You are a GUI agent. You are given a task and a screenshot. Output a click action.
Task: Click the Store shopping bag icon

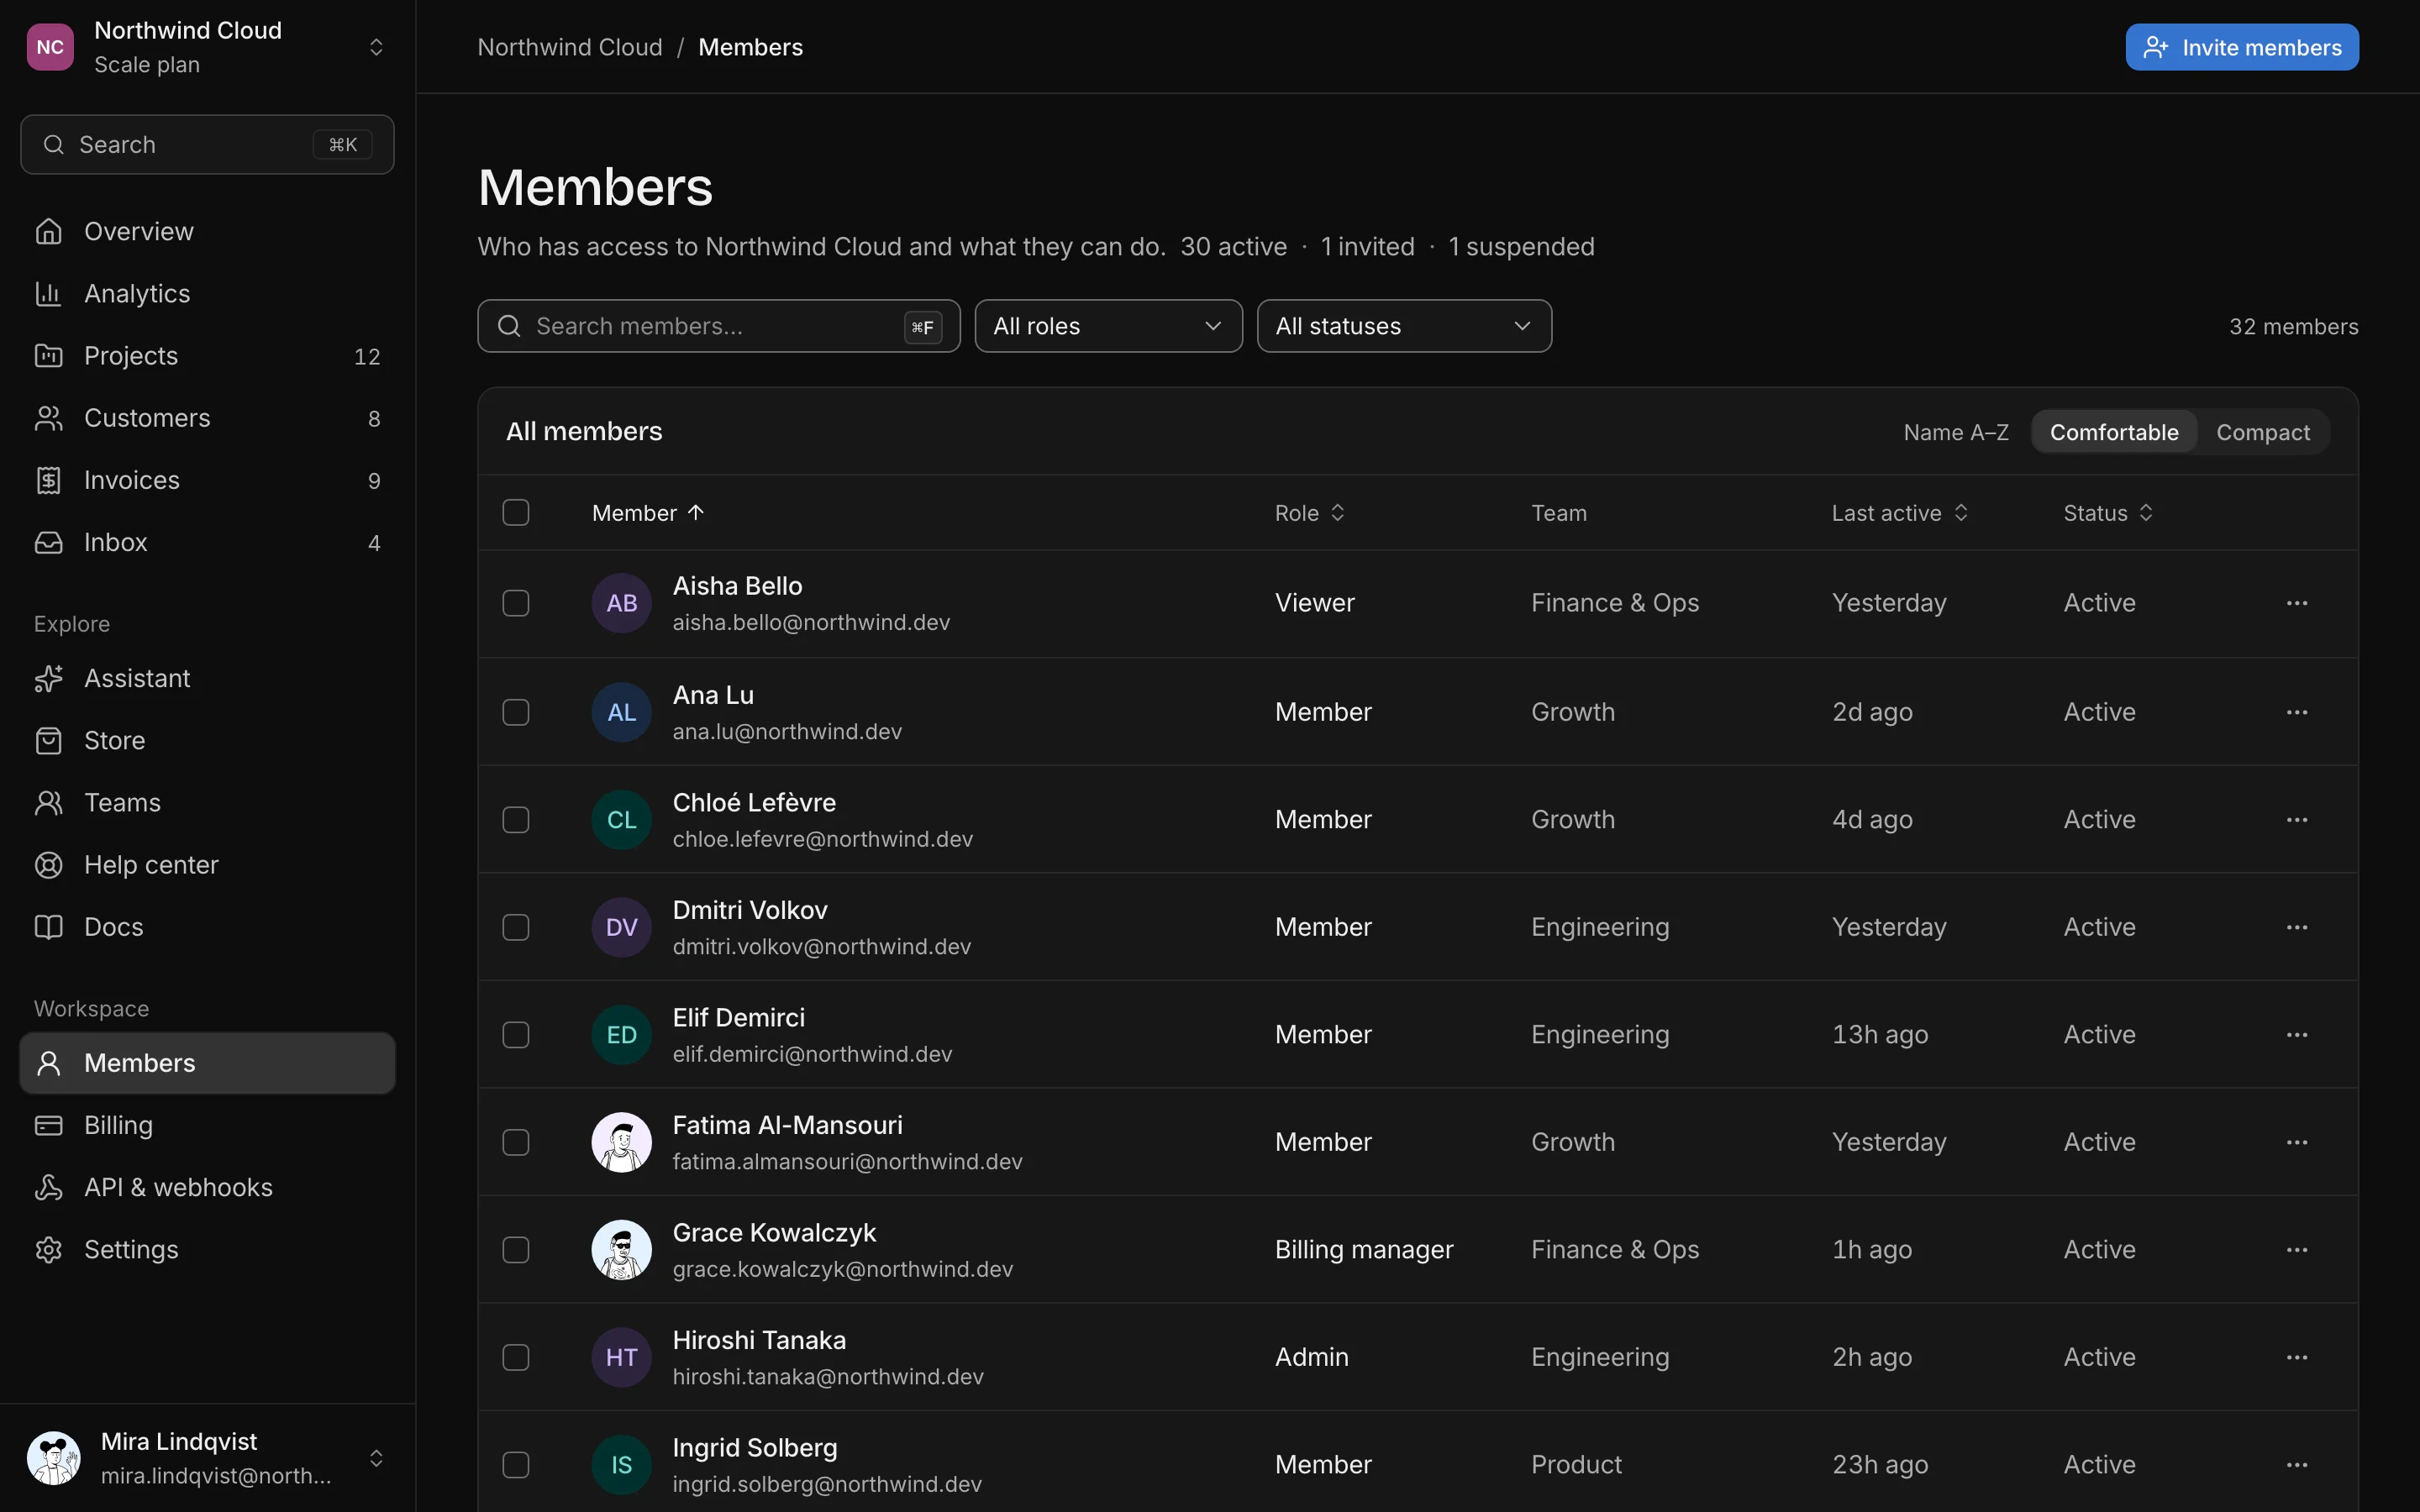point(48,740)
